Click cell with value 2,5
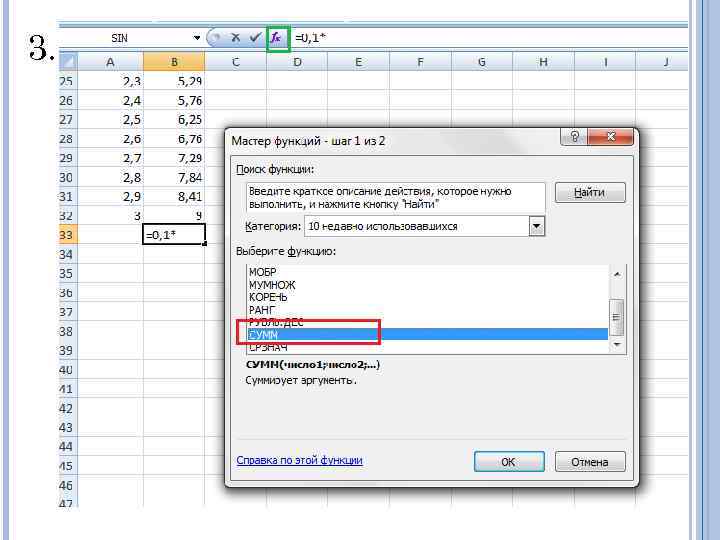The height and width of the screenshot is (540, 720). pos(110,119)
